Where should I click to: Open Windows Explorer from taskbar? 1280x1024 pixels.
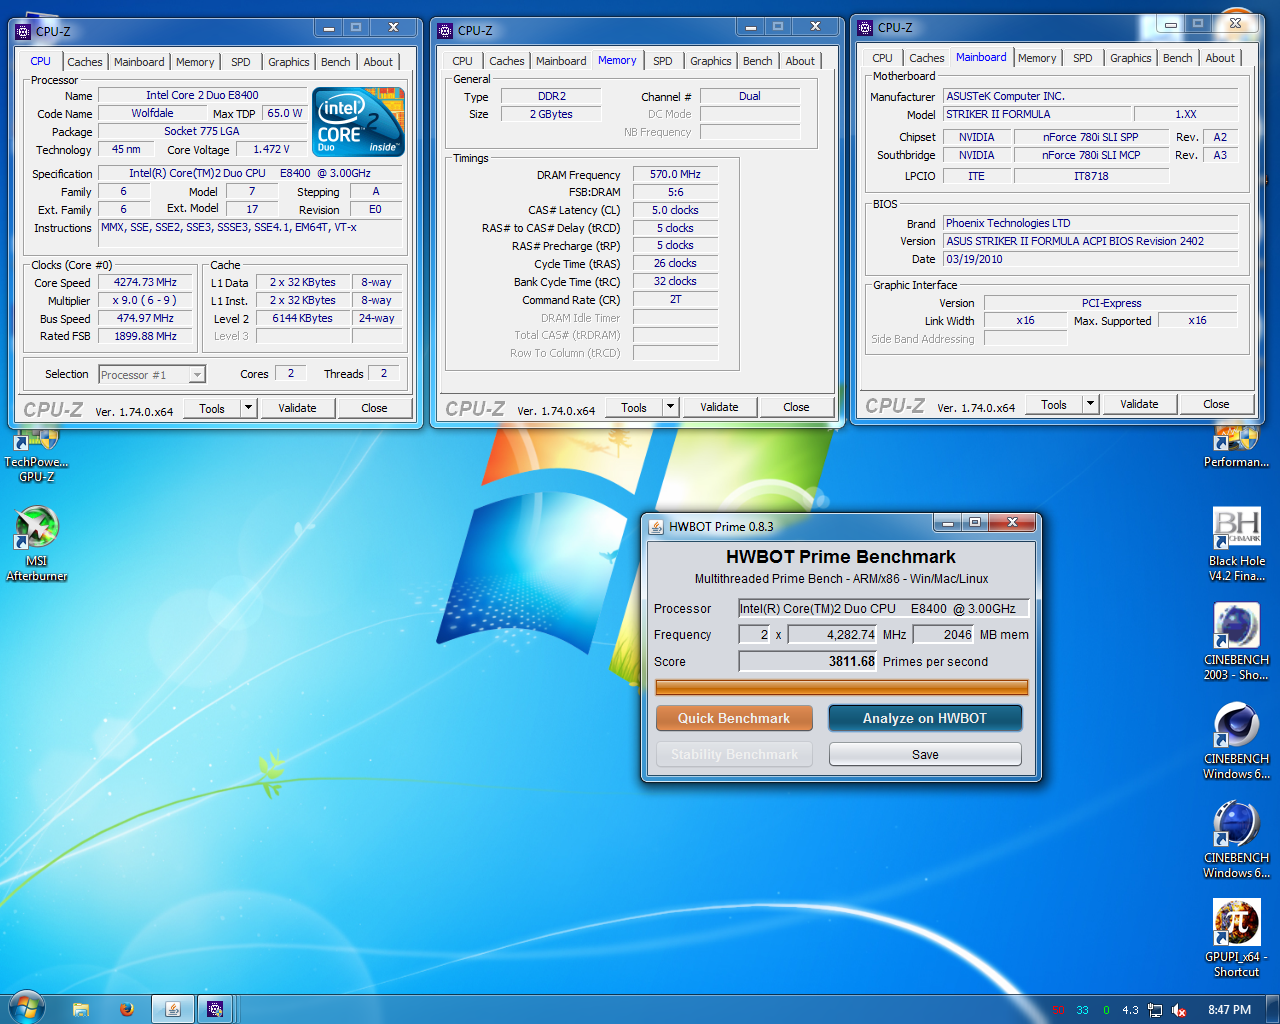pyautogui.click(x=81, y=1009)
